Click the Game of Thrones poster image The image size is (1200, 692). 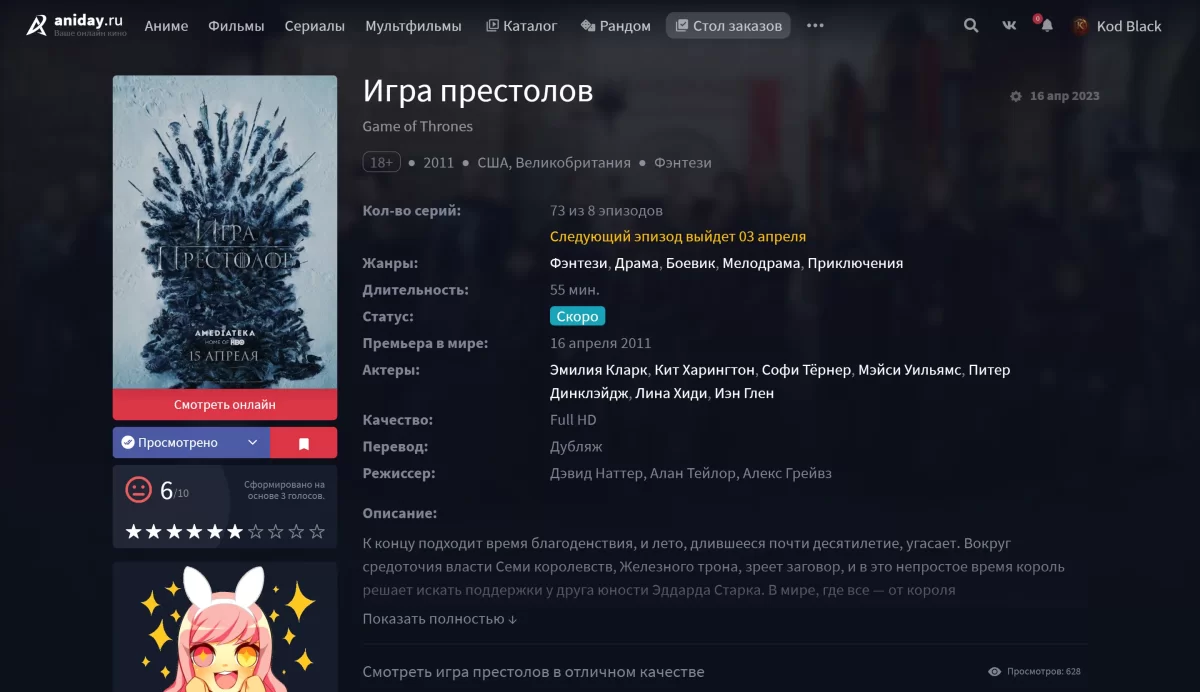[225, 232]
